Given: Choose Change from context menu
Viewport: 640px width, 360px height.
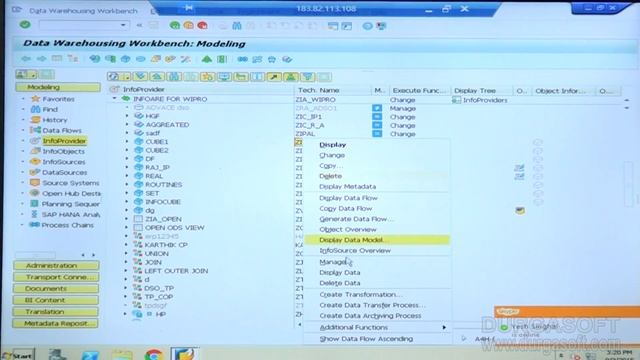Looking at the screenshot, I should [x=332, y=156].
